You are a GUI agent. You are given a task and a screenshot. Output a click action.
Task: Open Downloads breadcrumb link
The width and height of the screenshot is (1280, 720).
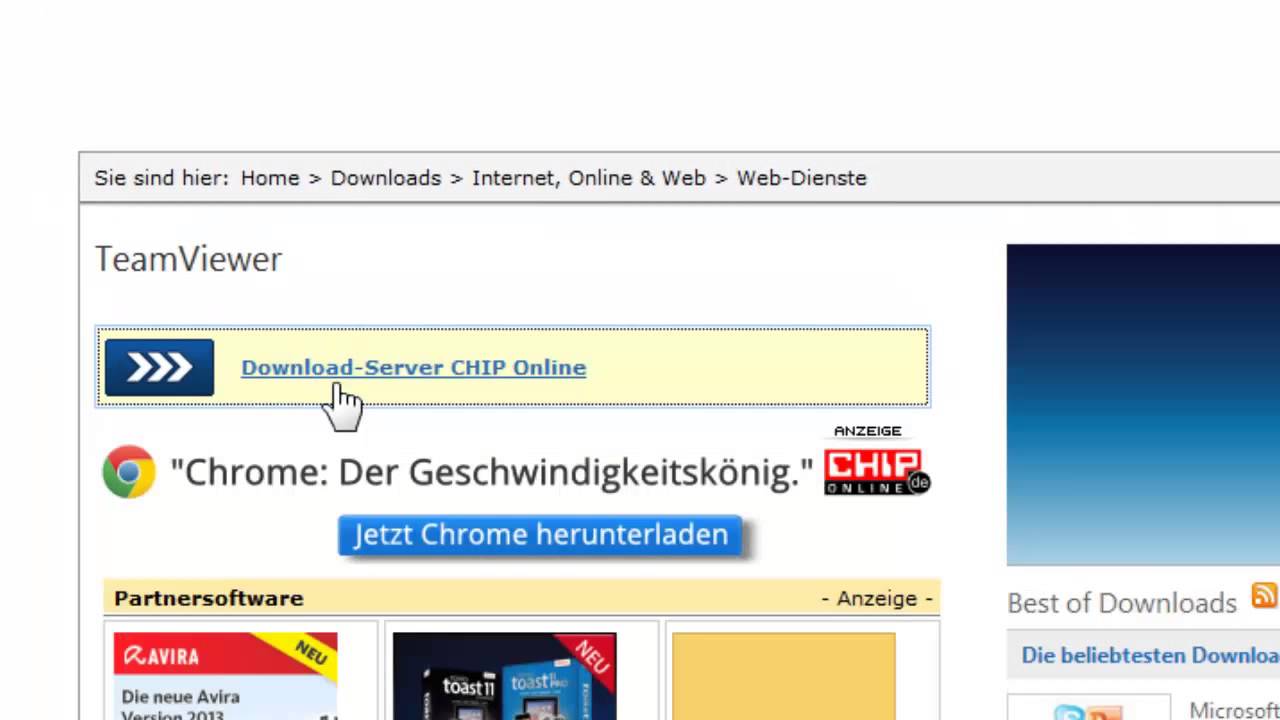click(386, 178)
